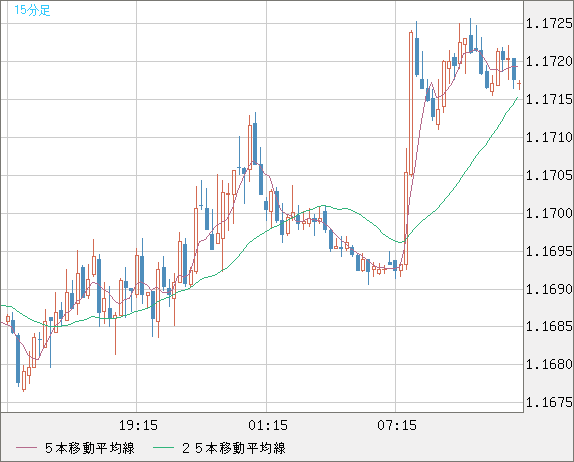Click the 1.1695 price axis label
The height and width of the screenshot is (462, 574).
point(549,251)
